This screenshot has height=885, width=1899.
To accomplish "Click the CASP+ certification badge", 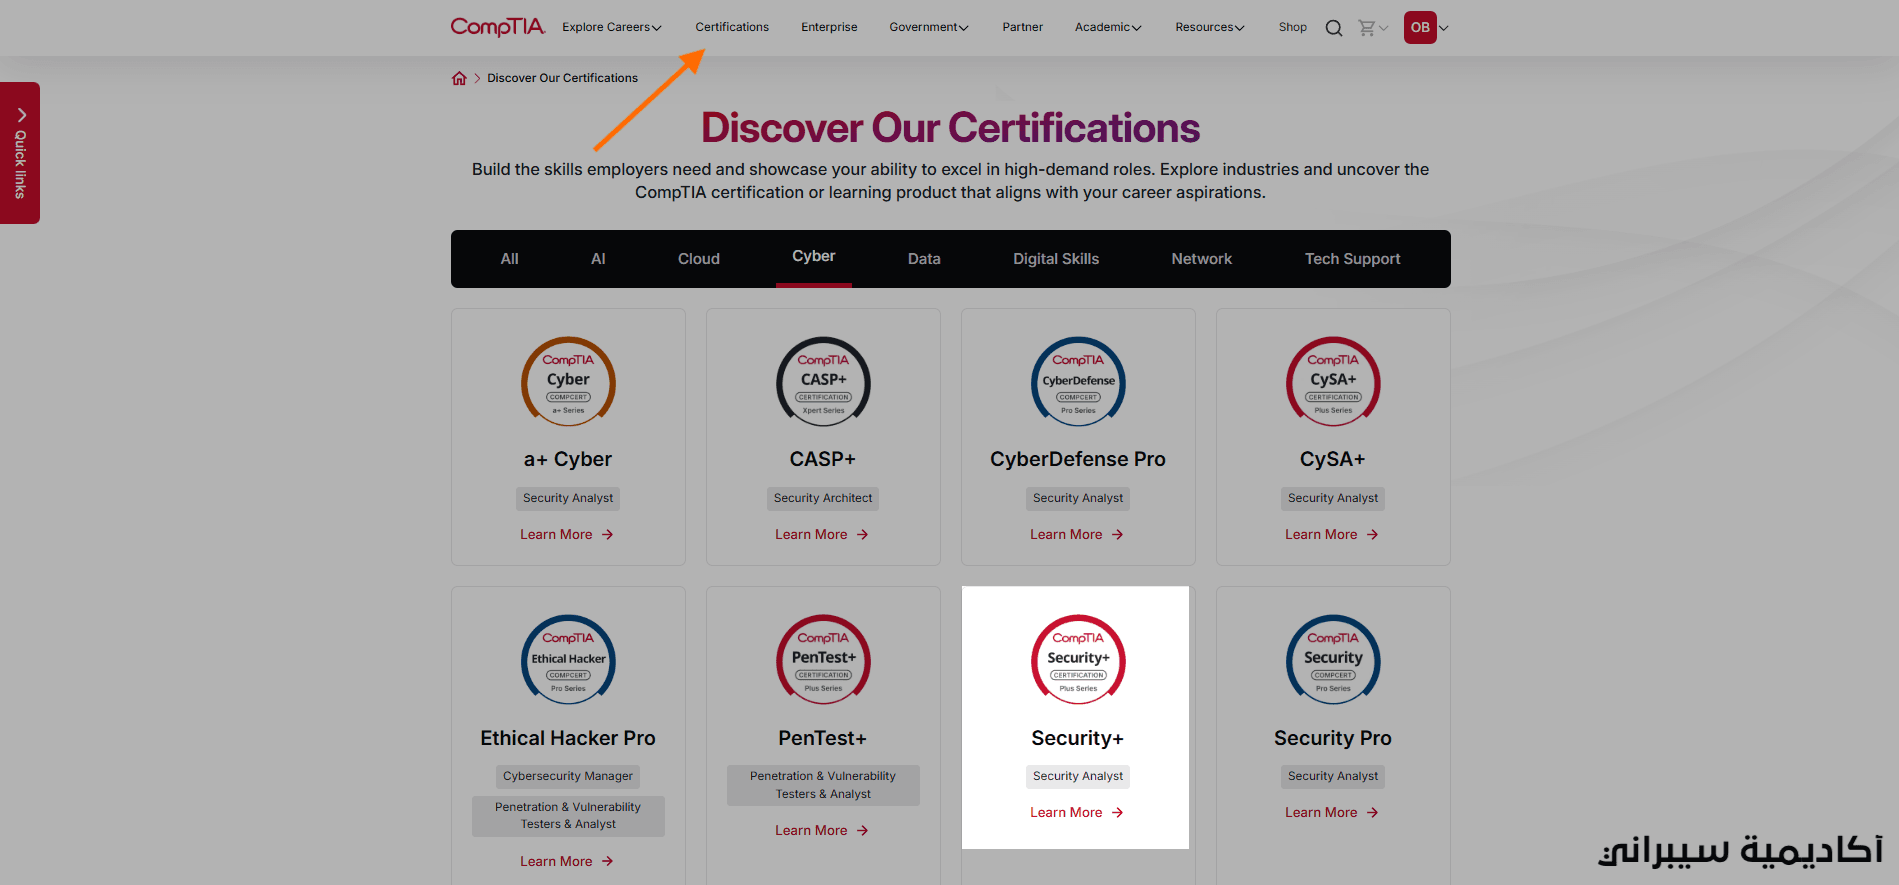I will pos(823,382).
